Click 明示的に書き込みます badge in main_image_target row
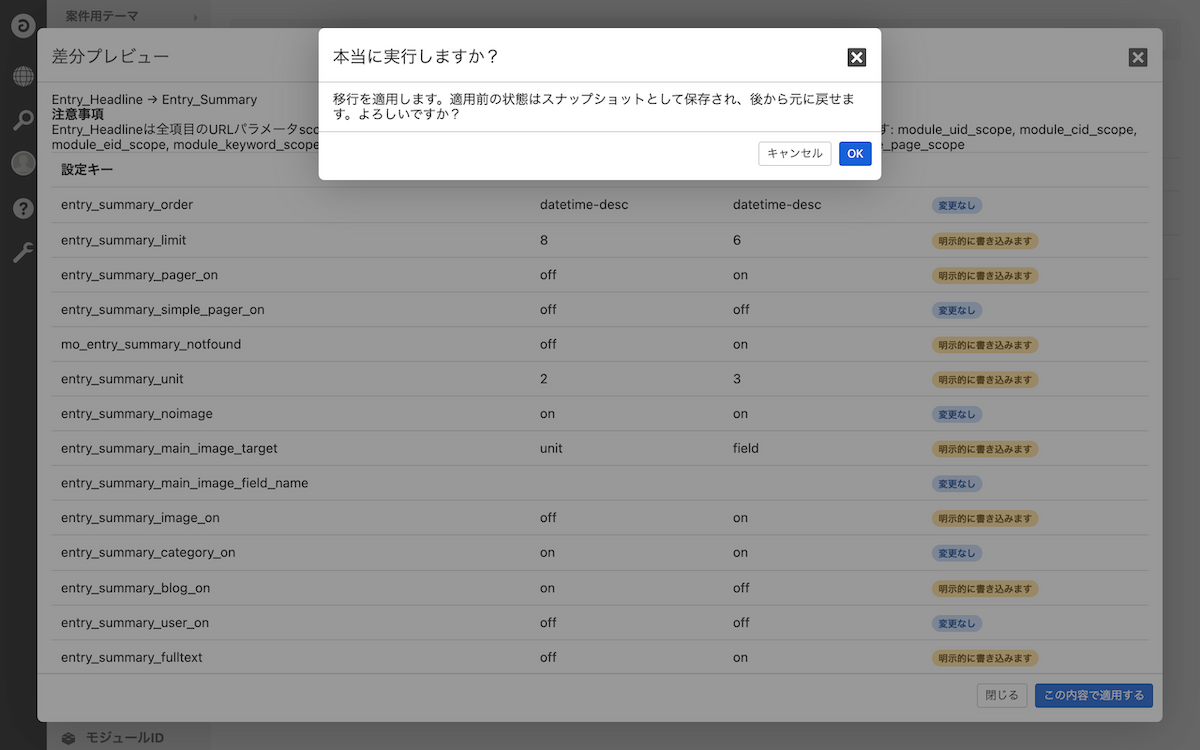Image resolution: width=1200 pixels, height=750 pixels. click(x=985, y=449)
